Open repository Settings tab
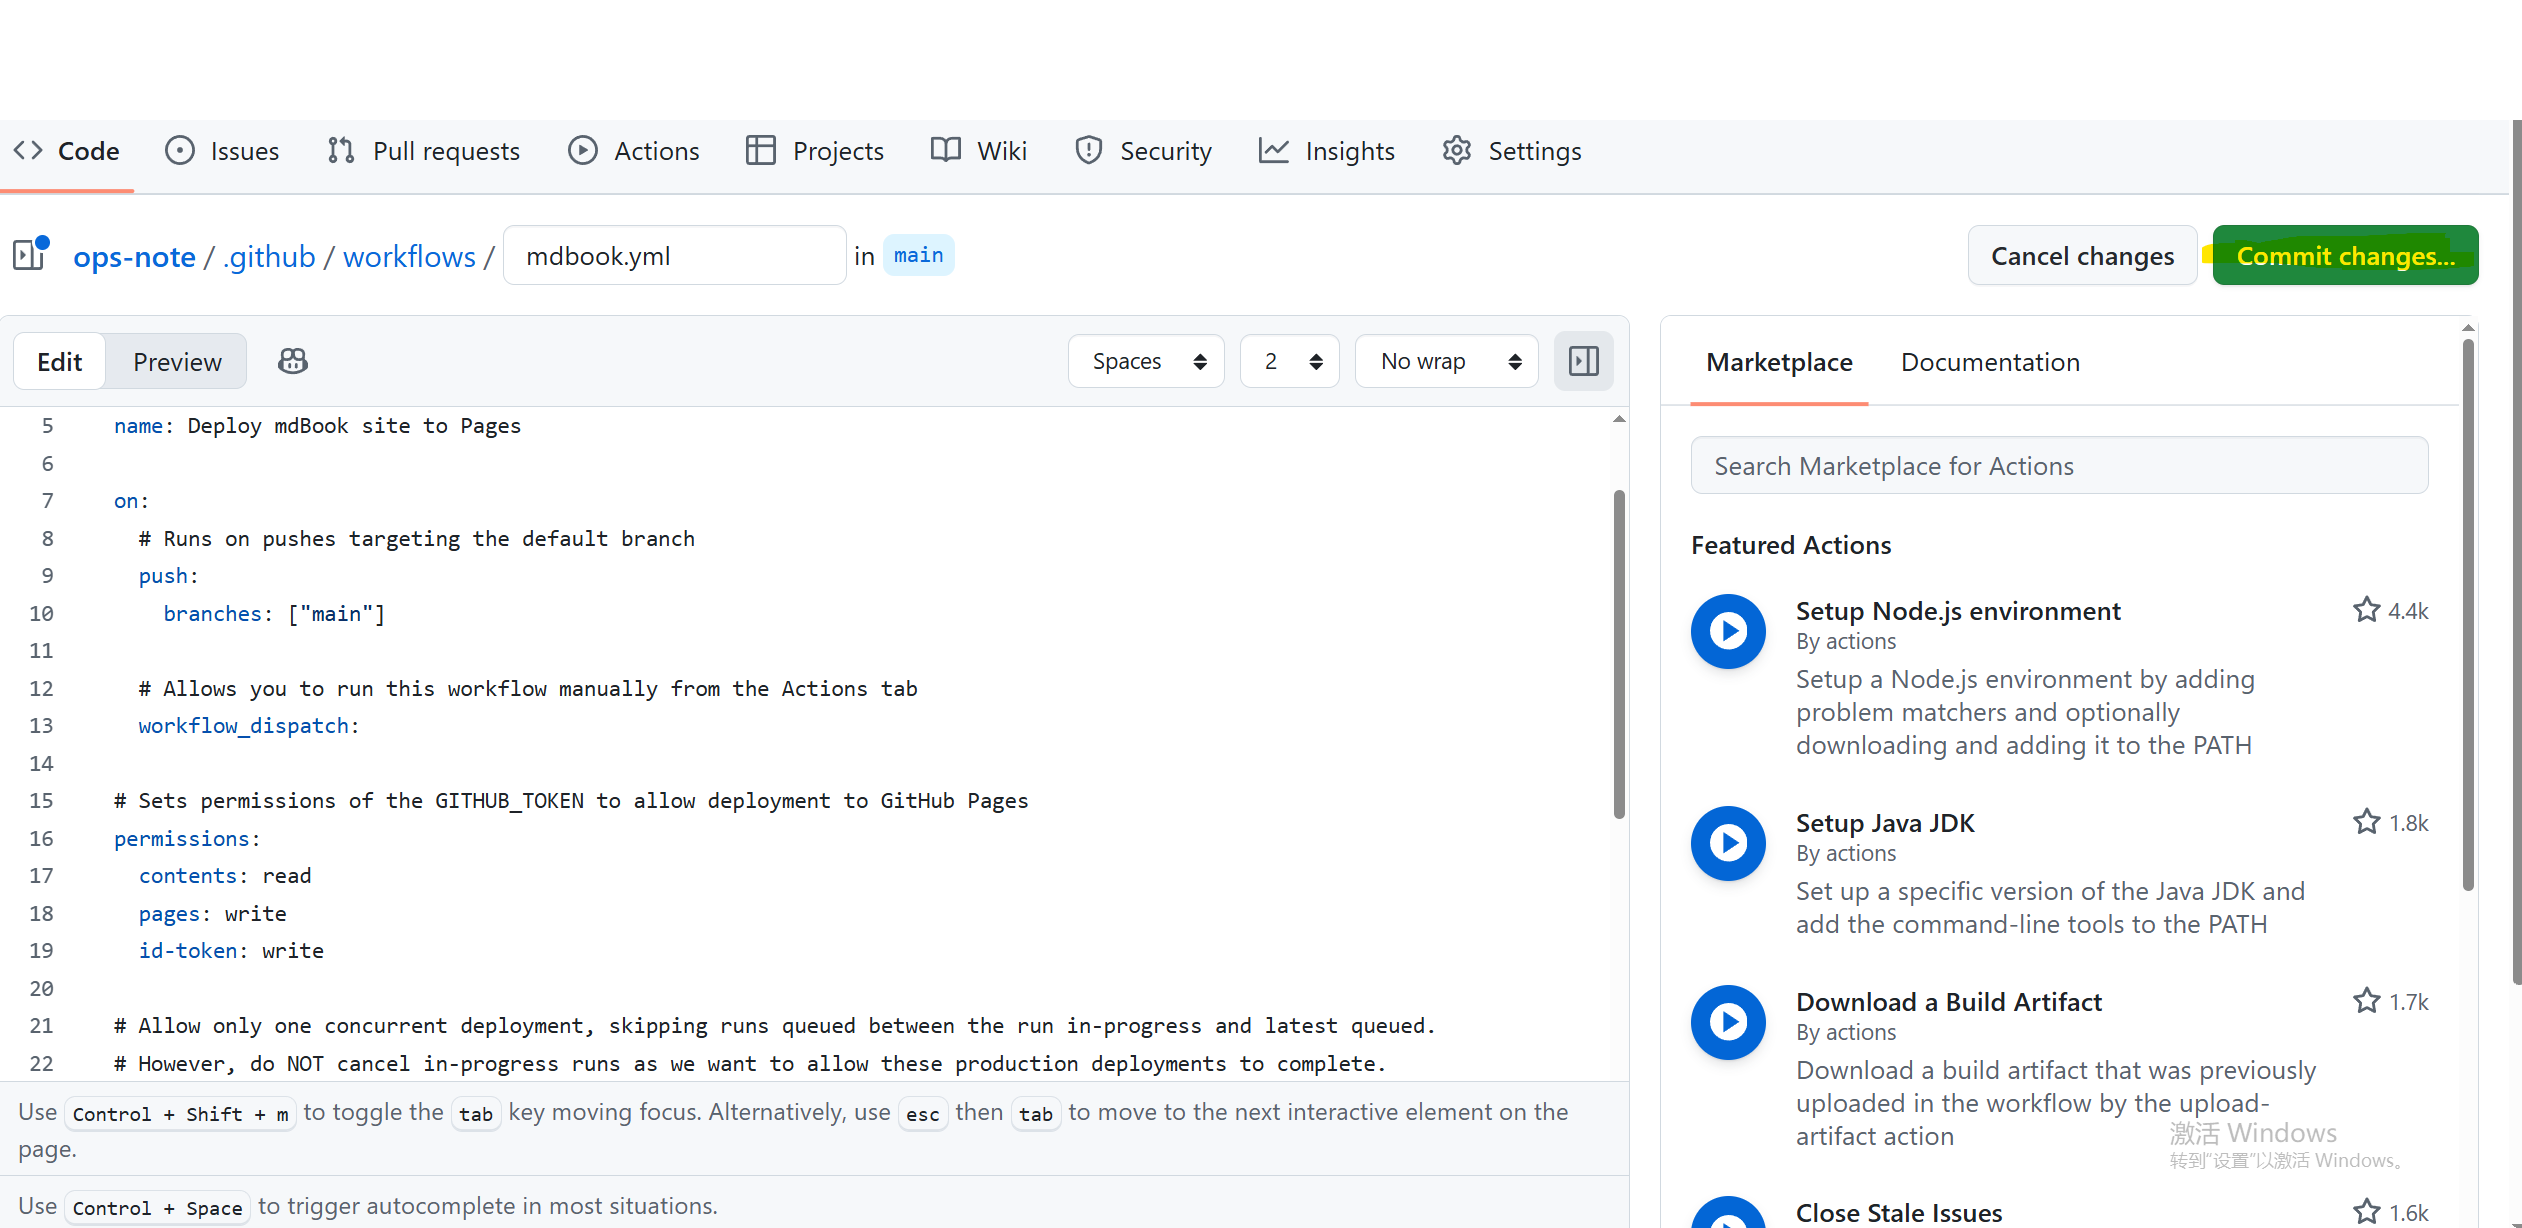 click(x=1512, y=151)
